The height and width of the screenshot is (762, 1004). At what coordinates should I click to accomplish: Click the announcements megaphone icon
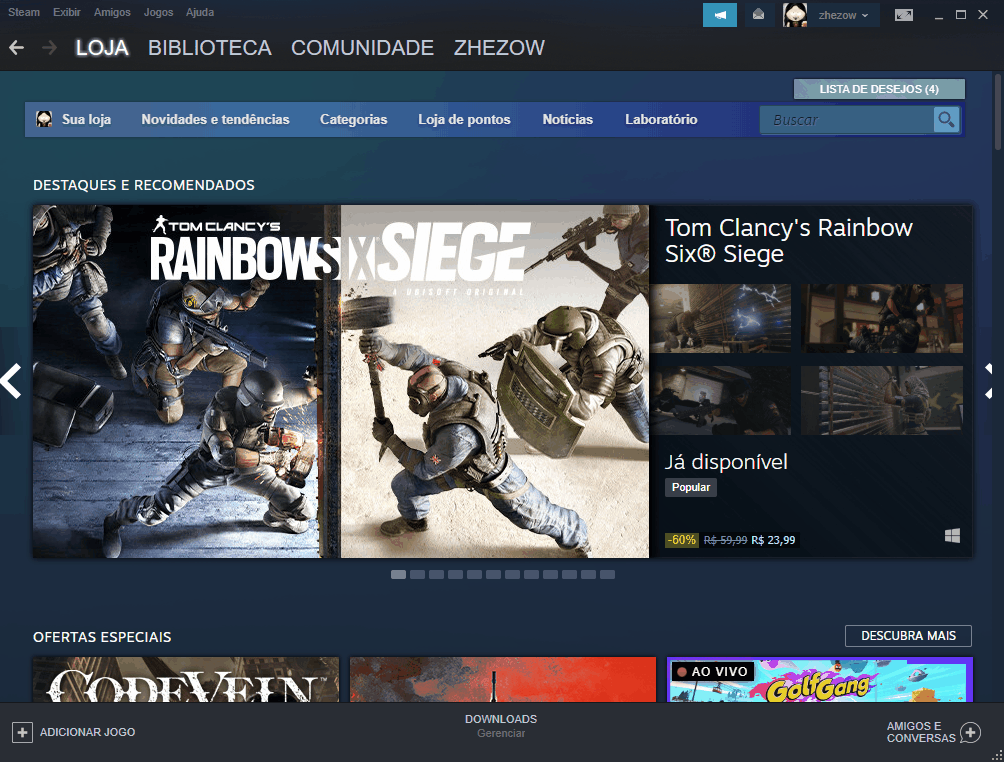[x=719, y=15]
